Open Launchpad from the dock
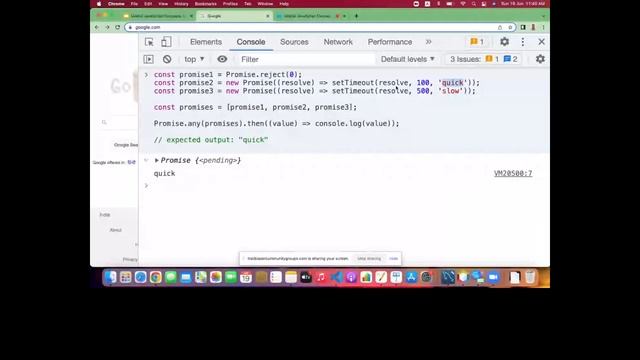Image resolution: width=640 pixels, height=360 pixels. coord(126,278)
